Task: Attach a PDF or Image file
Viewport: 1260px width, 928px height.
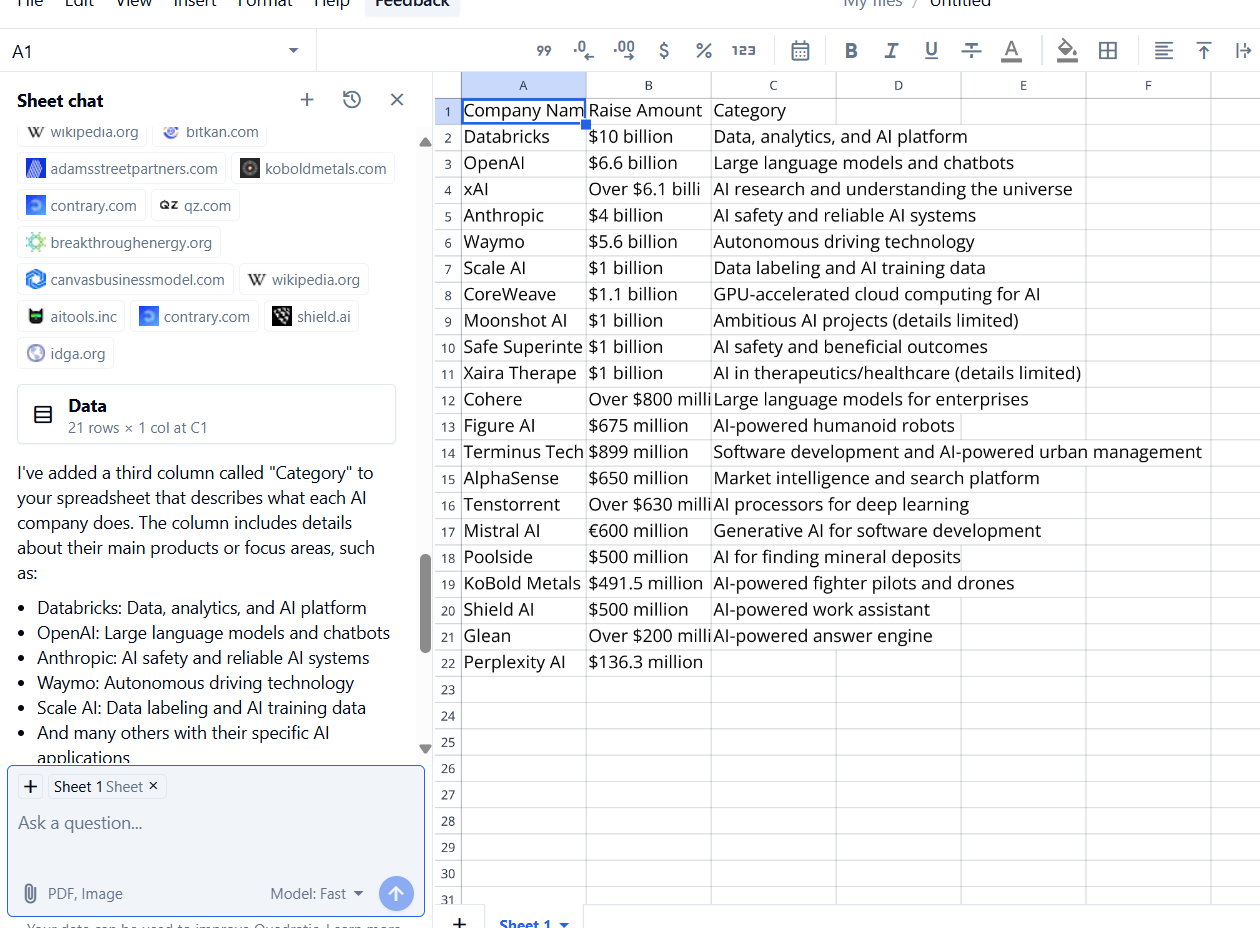Action: pyautogui.click(x=72, y=893)
